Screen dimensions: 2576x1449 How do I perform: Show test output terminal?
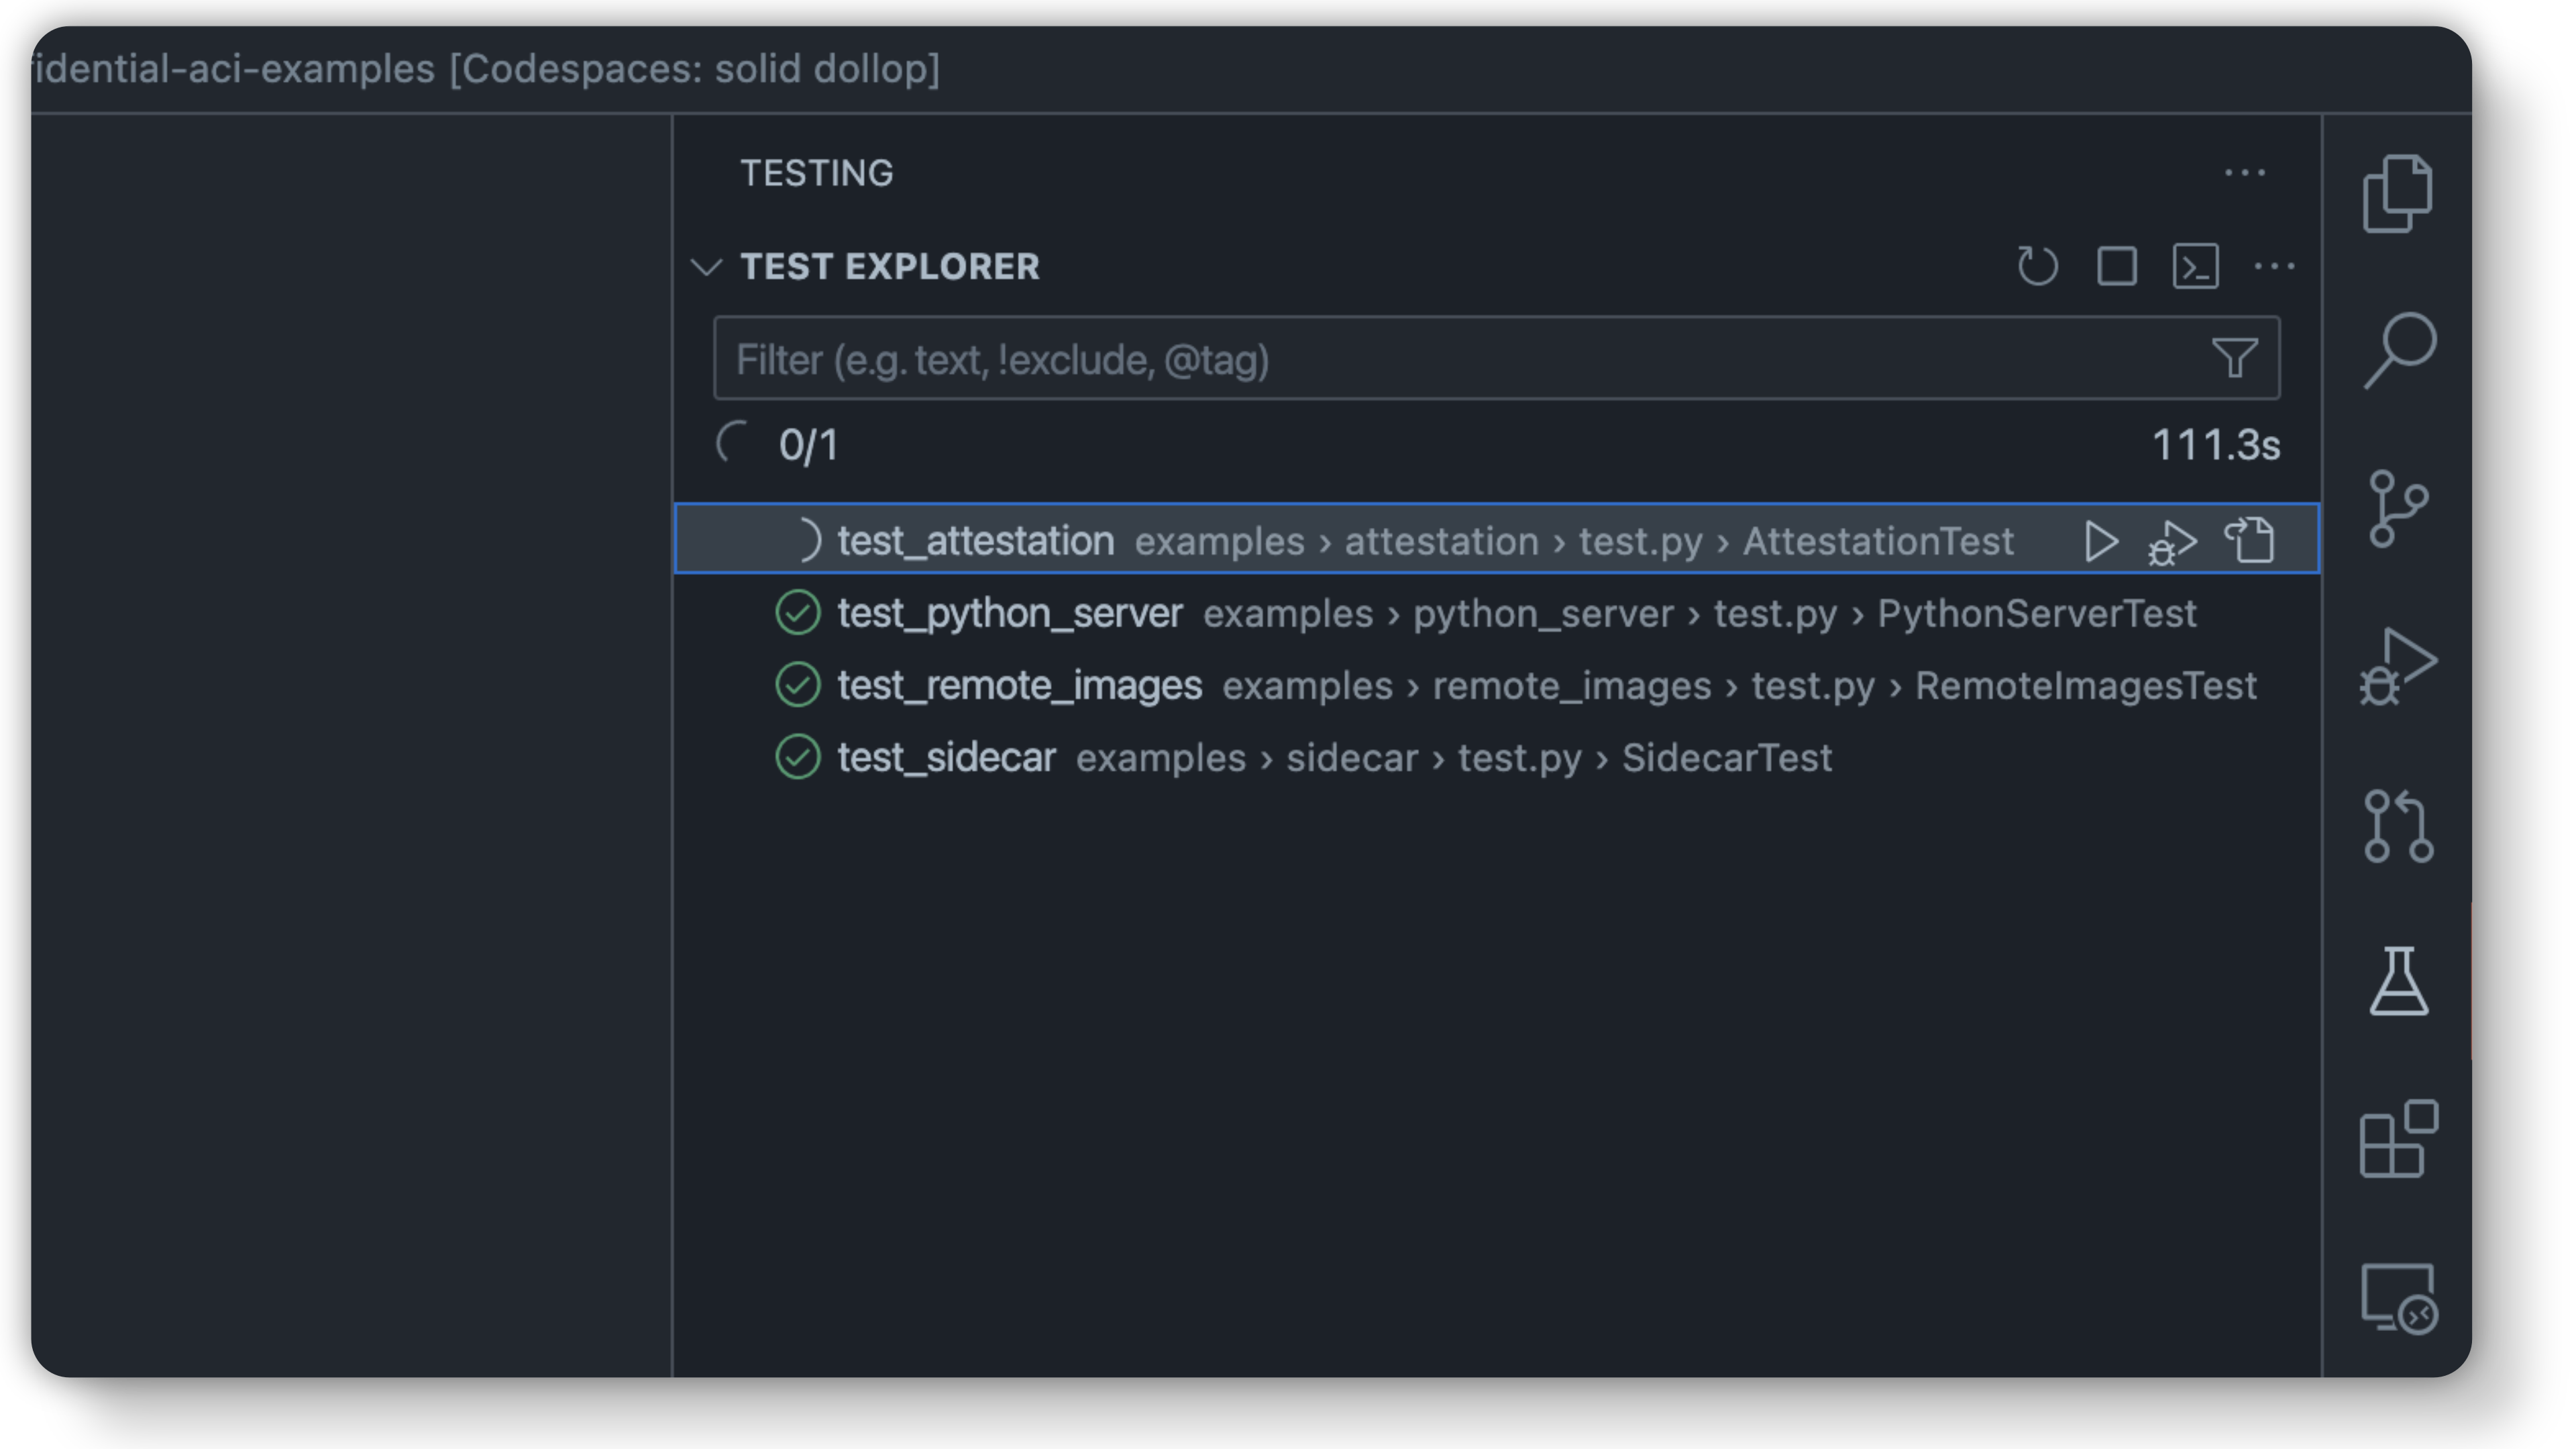pos(2195,267)
